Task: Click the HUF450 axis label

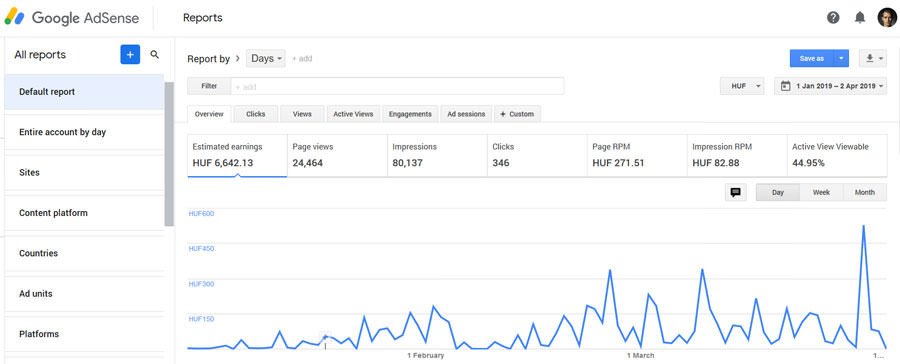Action: pos(201,249)
